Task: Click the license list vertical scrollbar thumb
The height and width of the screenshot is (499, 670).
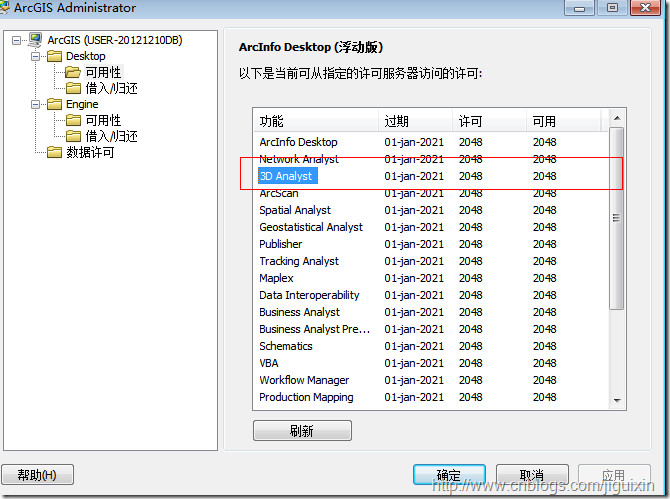Action: (x=616, y=218)
